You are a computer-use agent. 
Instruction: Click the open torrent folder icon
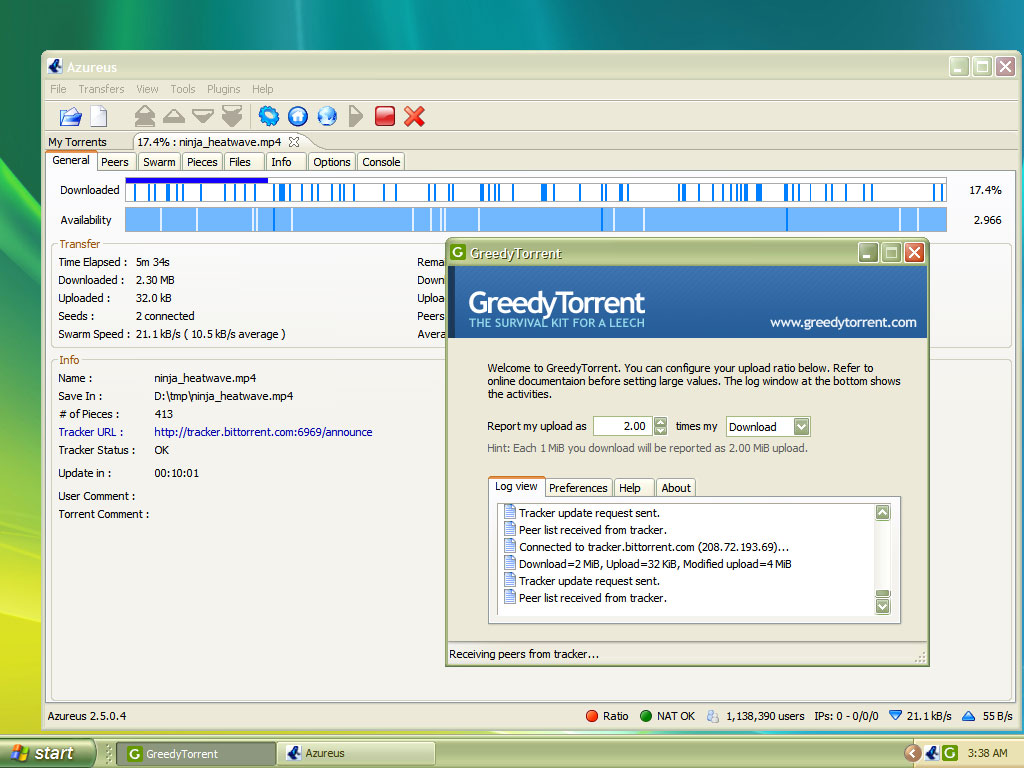(71, 117)
